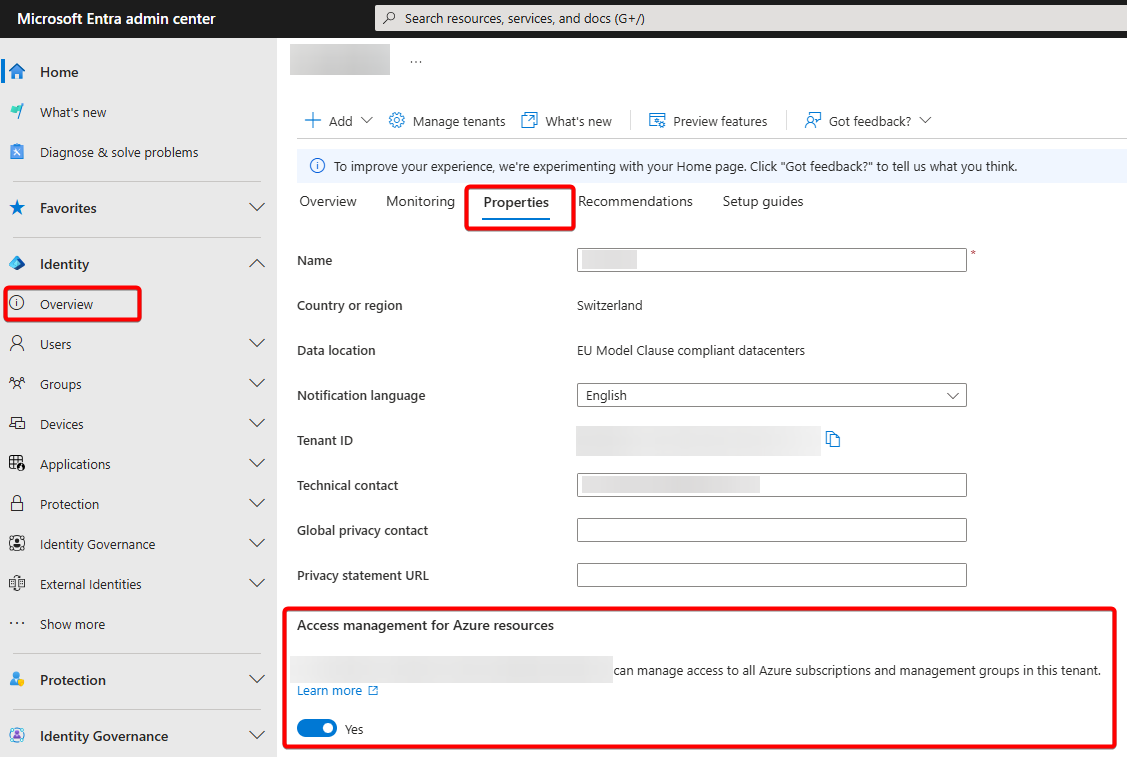
Task: Expand the Users menu chevron
Action: [x=257, y=343]
